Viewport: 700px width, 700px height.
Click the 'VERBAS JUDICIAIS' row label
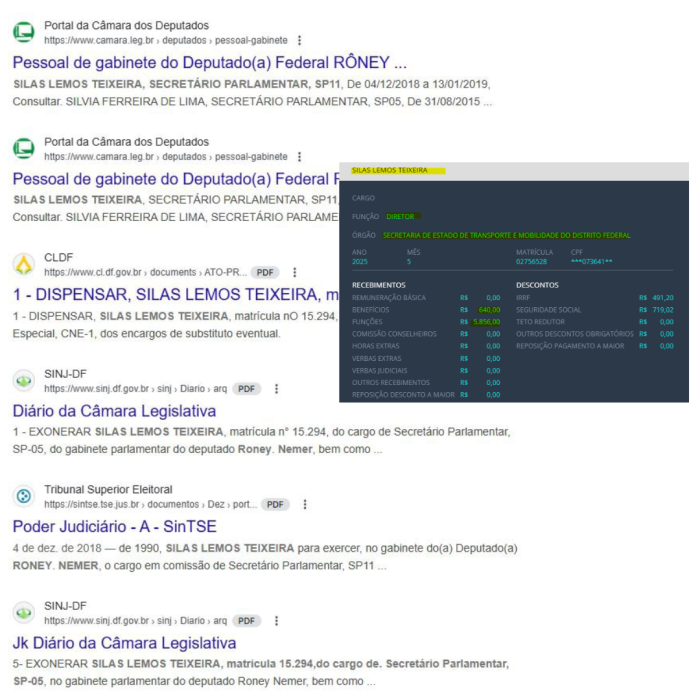[379, 371]
